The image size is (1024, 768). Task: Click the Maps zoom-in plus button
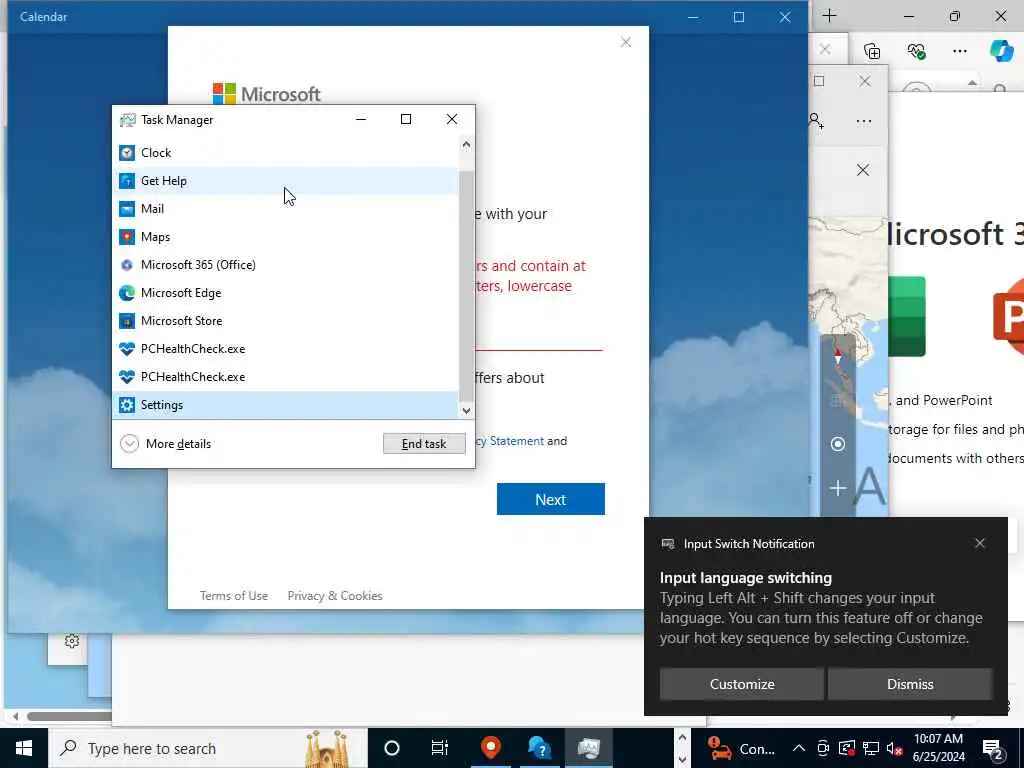[x=838, y=488]
